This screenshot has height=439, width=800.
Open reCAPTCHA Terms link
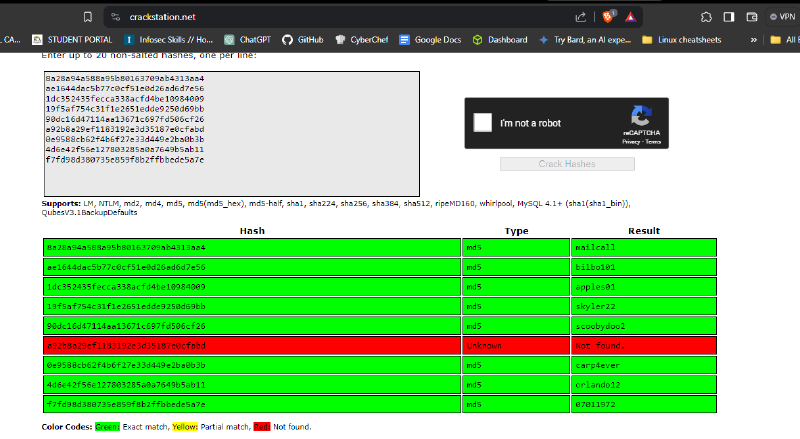tap(653, 142)
